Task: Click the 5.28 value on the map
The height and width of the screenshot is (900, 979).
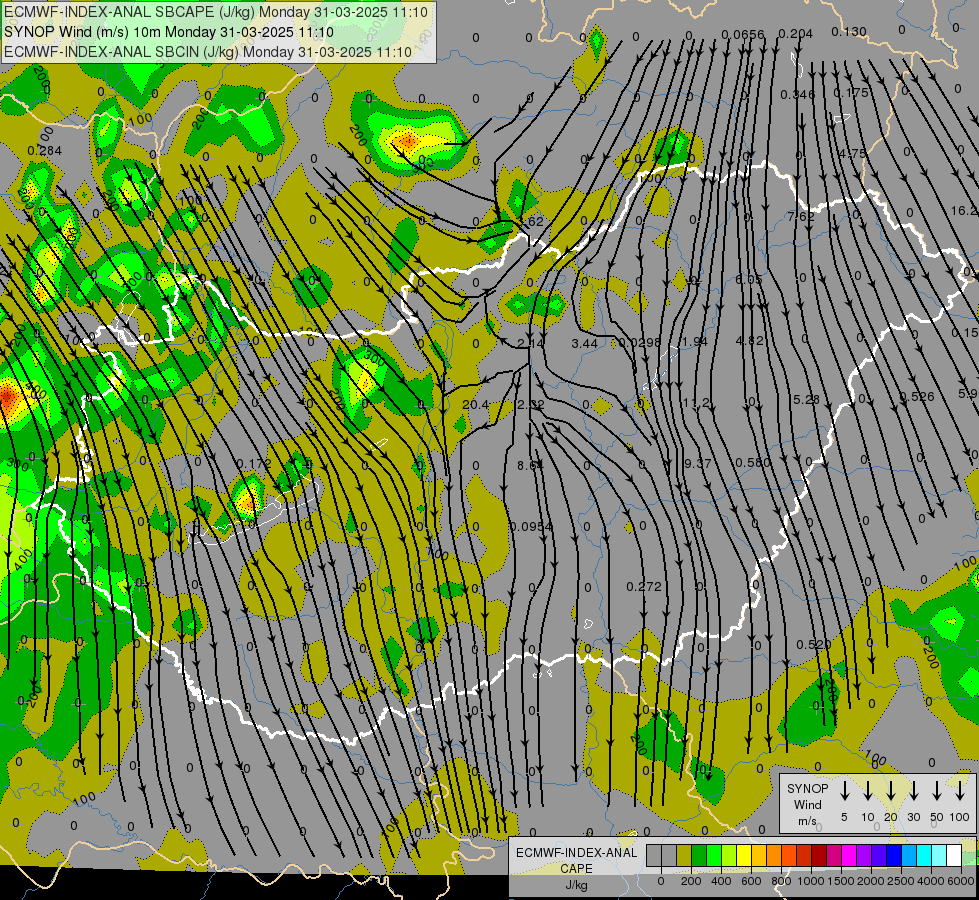Action: (x=805, y=399)
